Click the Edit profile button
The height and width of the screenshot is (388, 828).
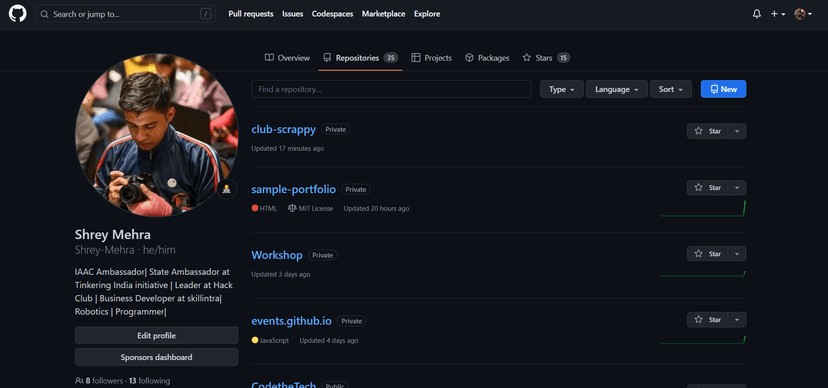point(156,335)
